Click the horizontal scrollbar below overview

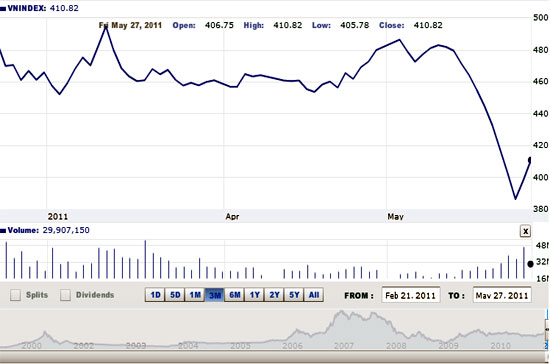[273, 357]
